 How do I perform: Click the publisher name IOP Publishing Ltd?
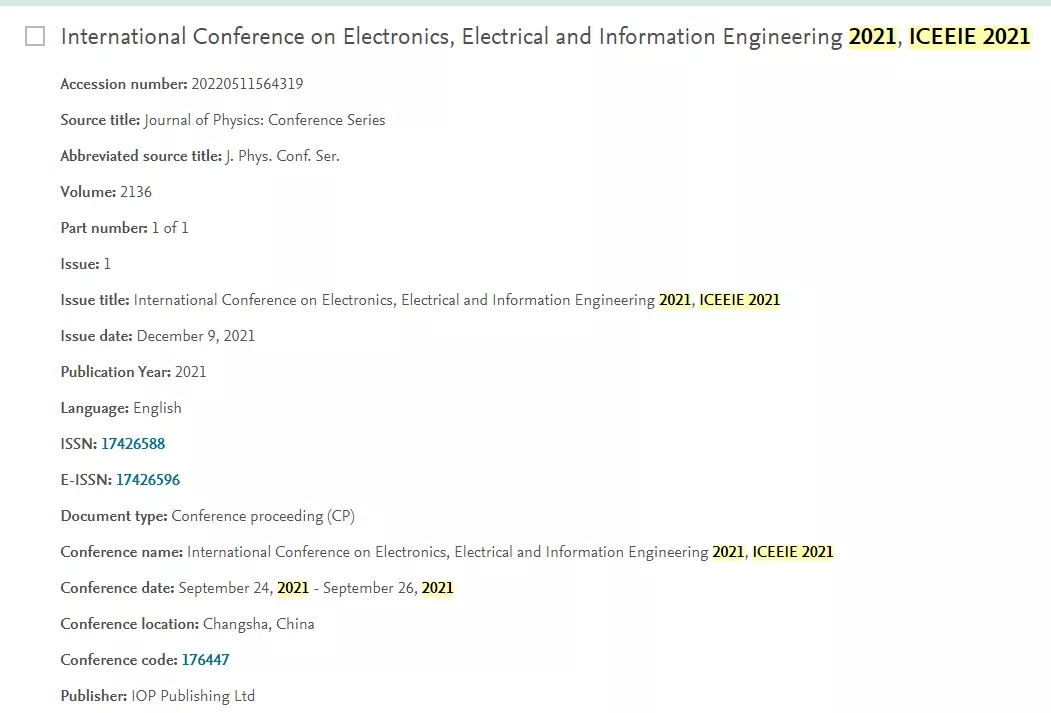click(193, 696)
